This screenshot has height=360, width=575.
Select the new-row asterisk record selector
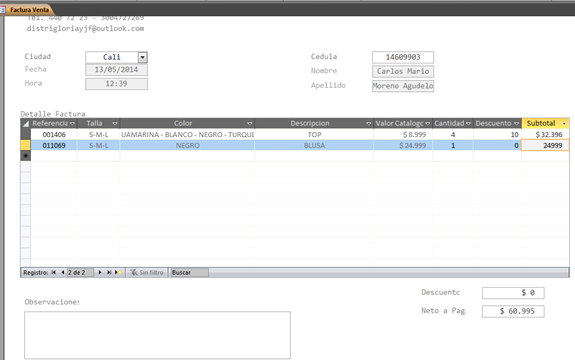point(26,156)
